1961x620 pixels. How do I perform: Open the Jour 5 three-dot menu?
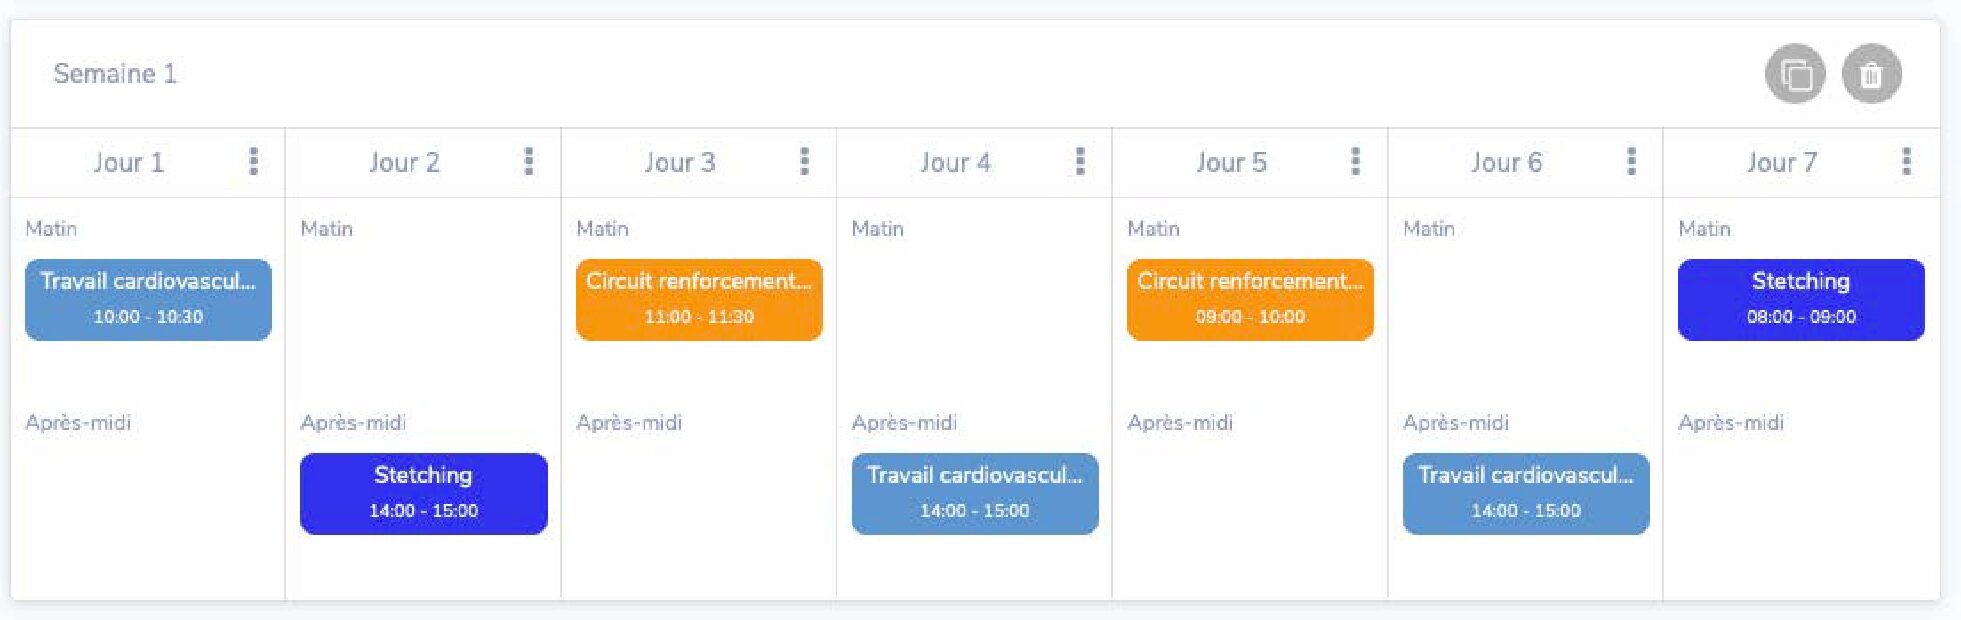(x=1356, y=162)
